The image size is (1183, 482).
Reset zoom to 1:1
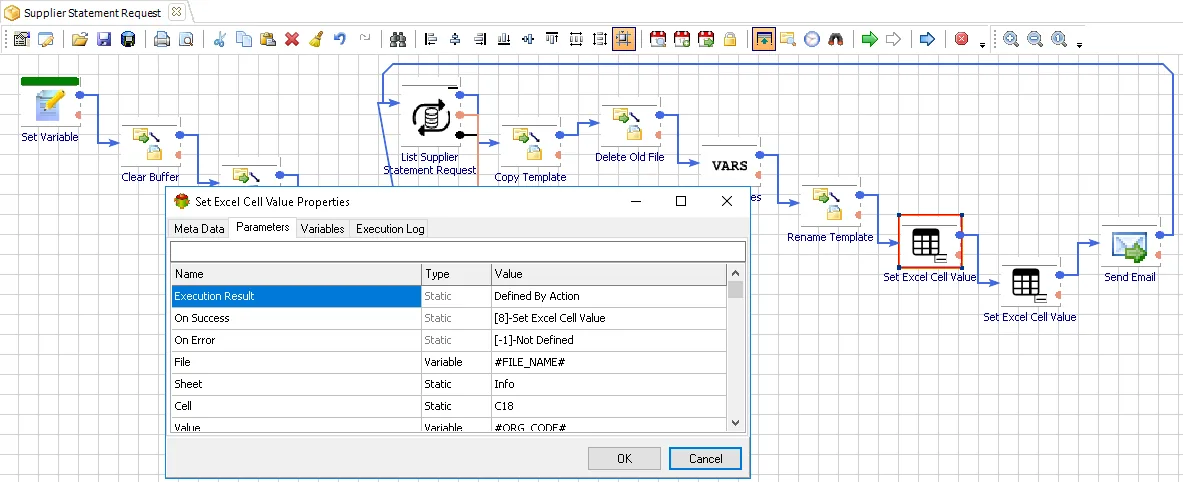pyautogui.click(x=1059, y=39)
